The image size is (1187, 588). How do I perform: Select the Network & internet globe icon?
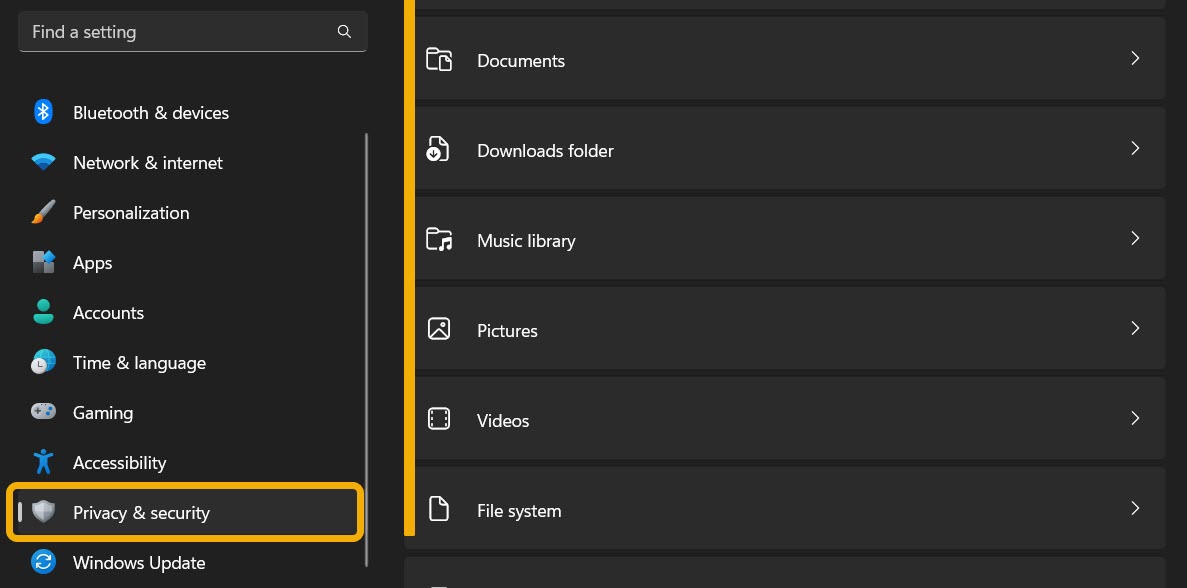(x=43, y=162)
